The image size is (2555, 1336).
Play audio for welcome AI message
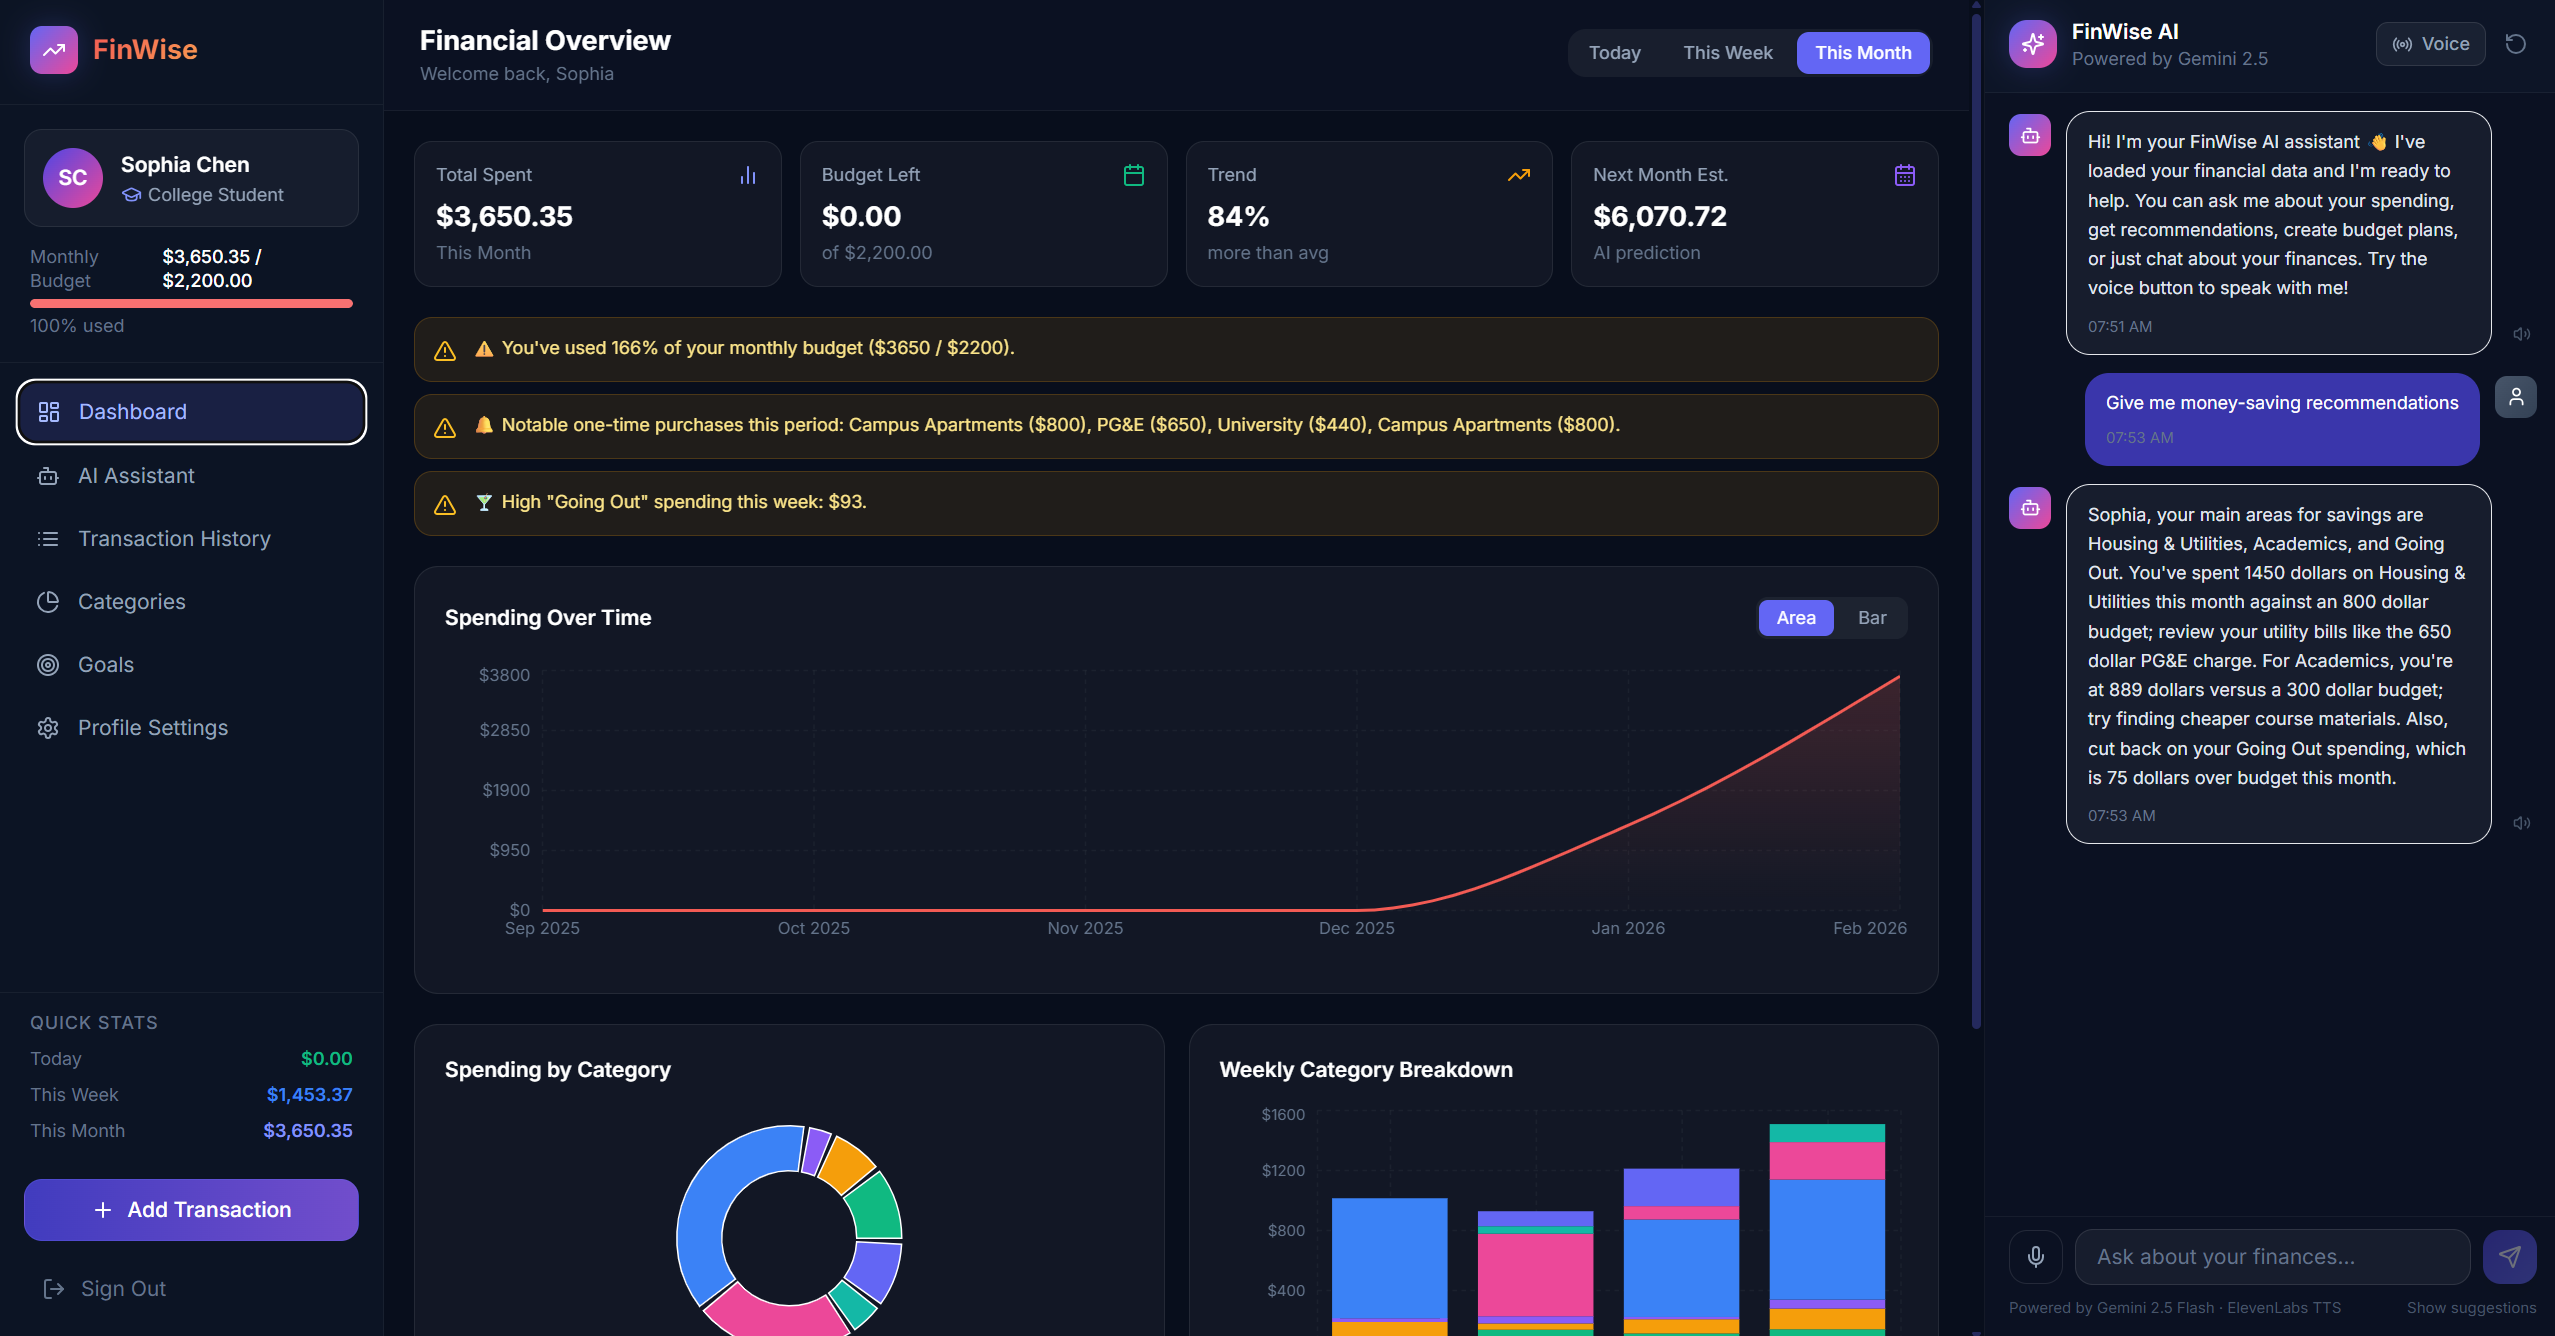tap(2521, 334)
